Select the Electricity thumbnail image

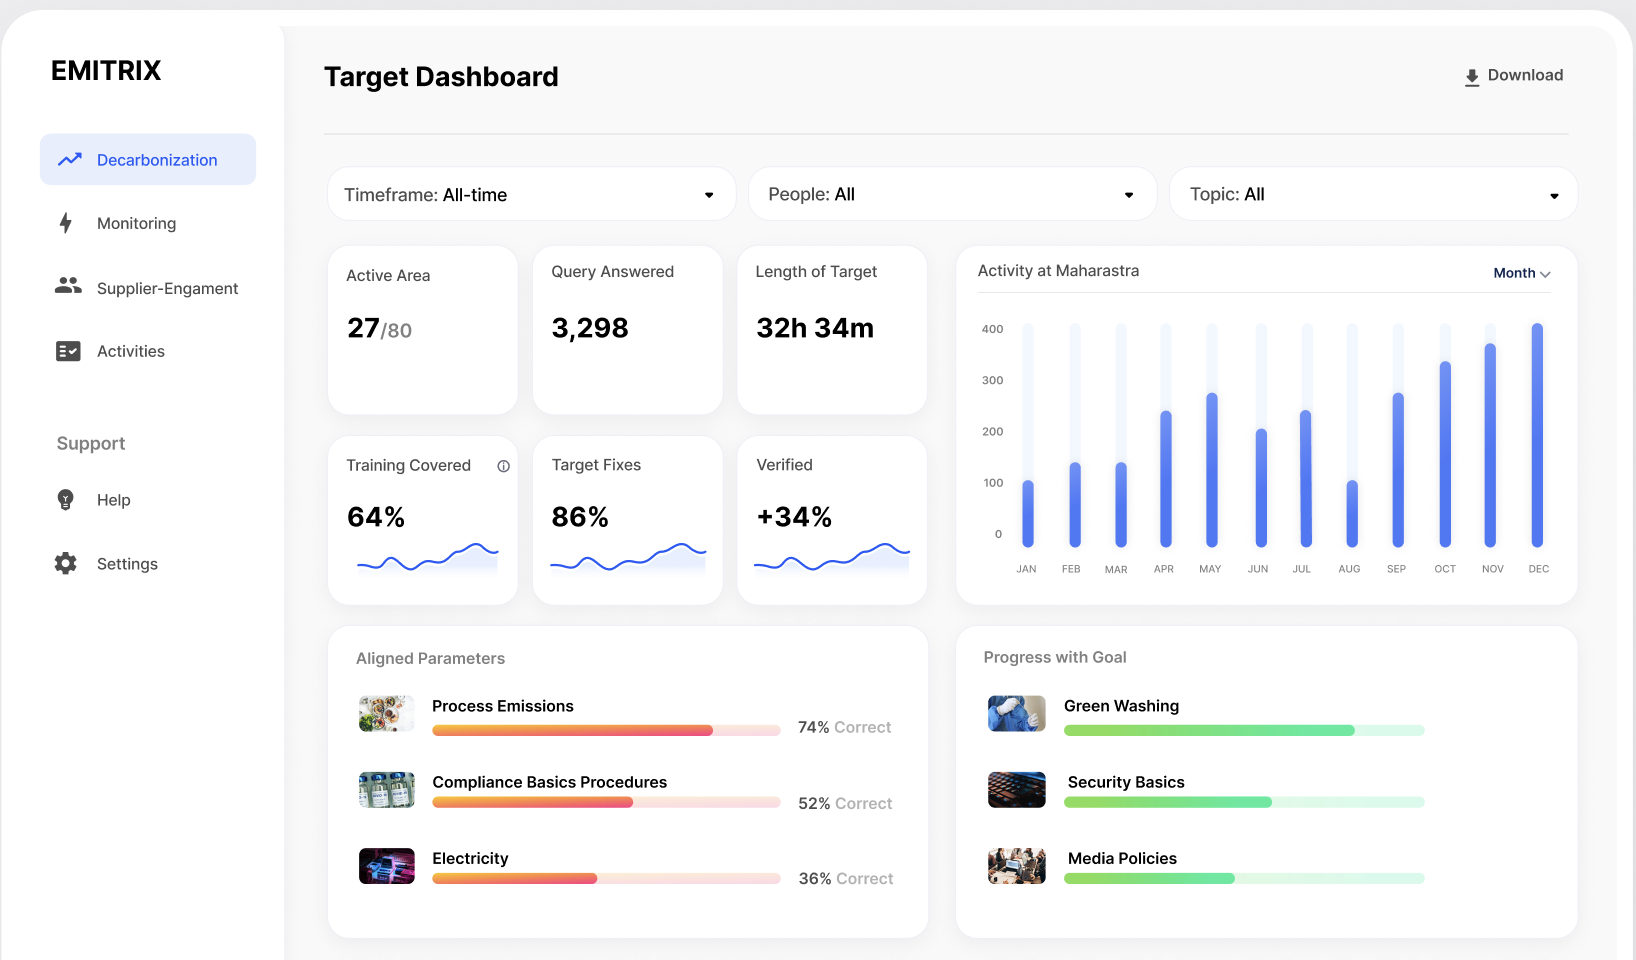pos(386,866)
